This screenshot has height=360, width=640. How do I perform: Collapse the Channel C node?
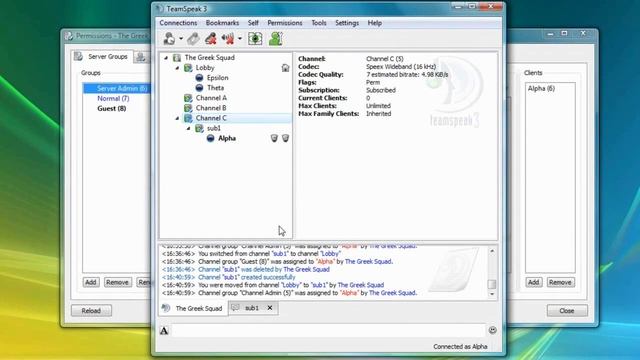click(x=177, y=118)
